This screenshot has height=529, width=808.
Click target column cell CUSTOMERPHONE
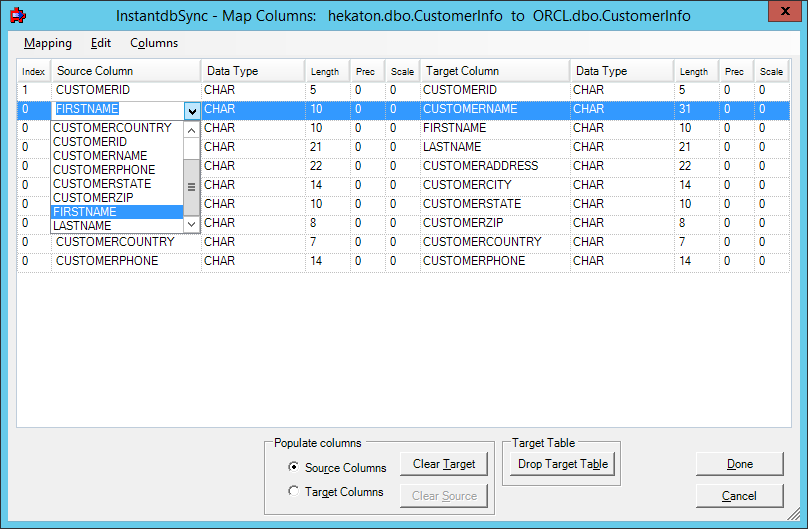[x=495, y=261]
